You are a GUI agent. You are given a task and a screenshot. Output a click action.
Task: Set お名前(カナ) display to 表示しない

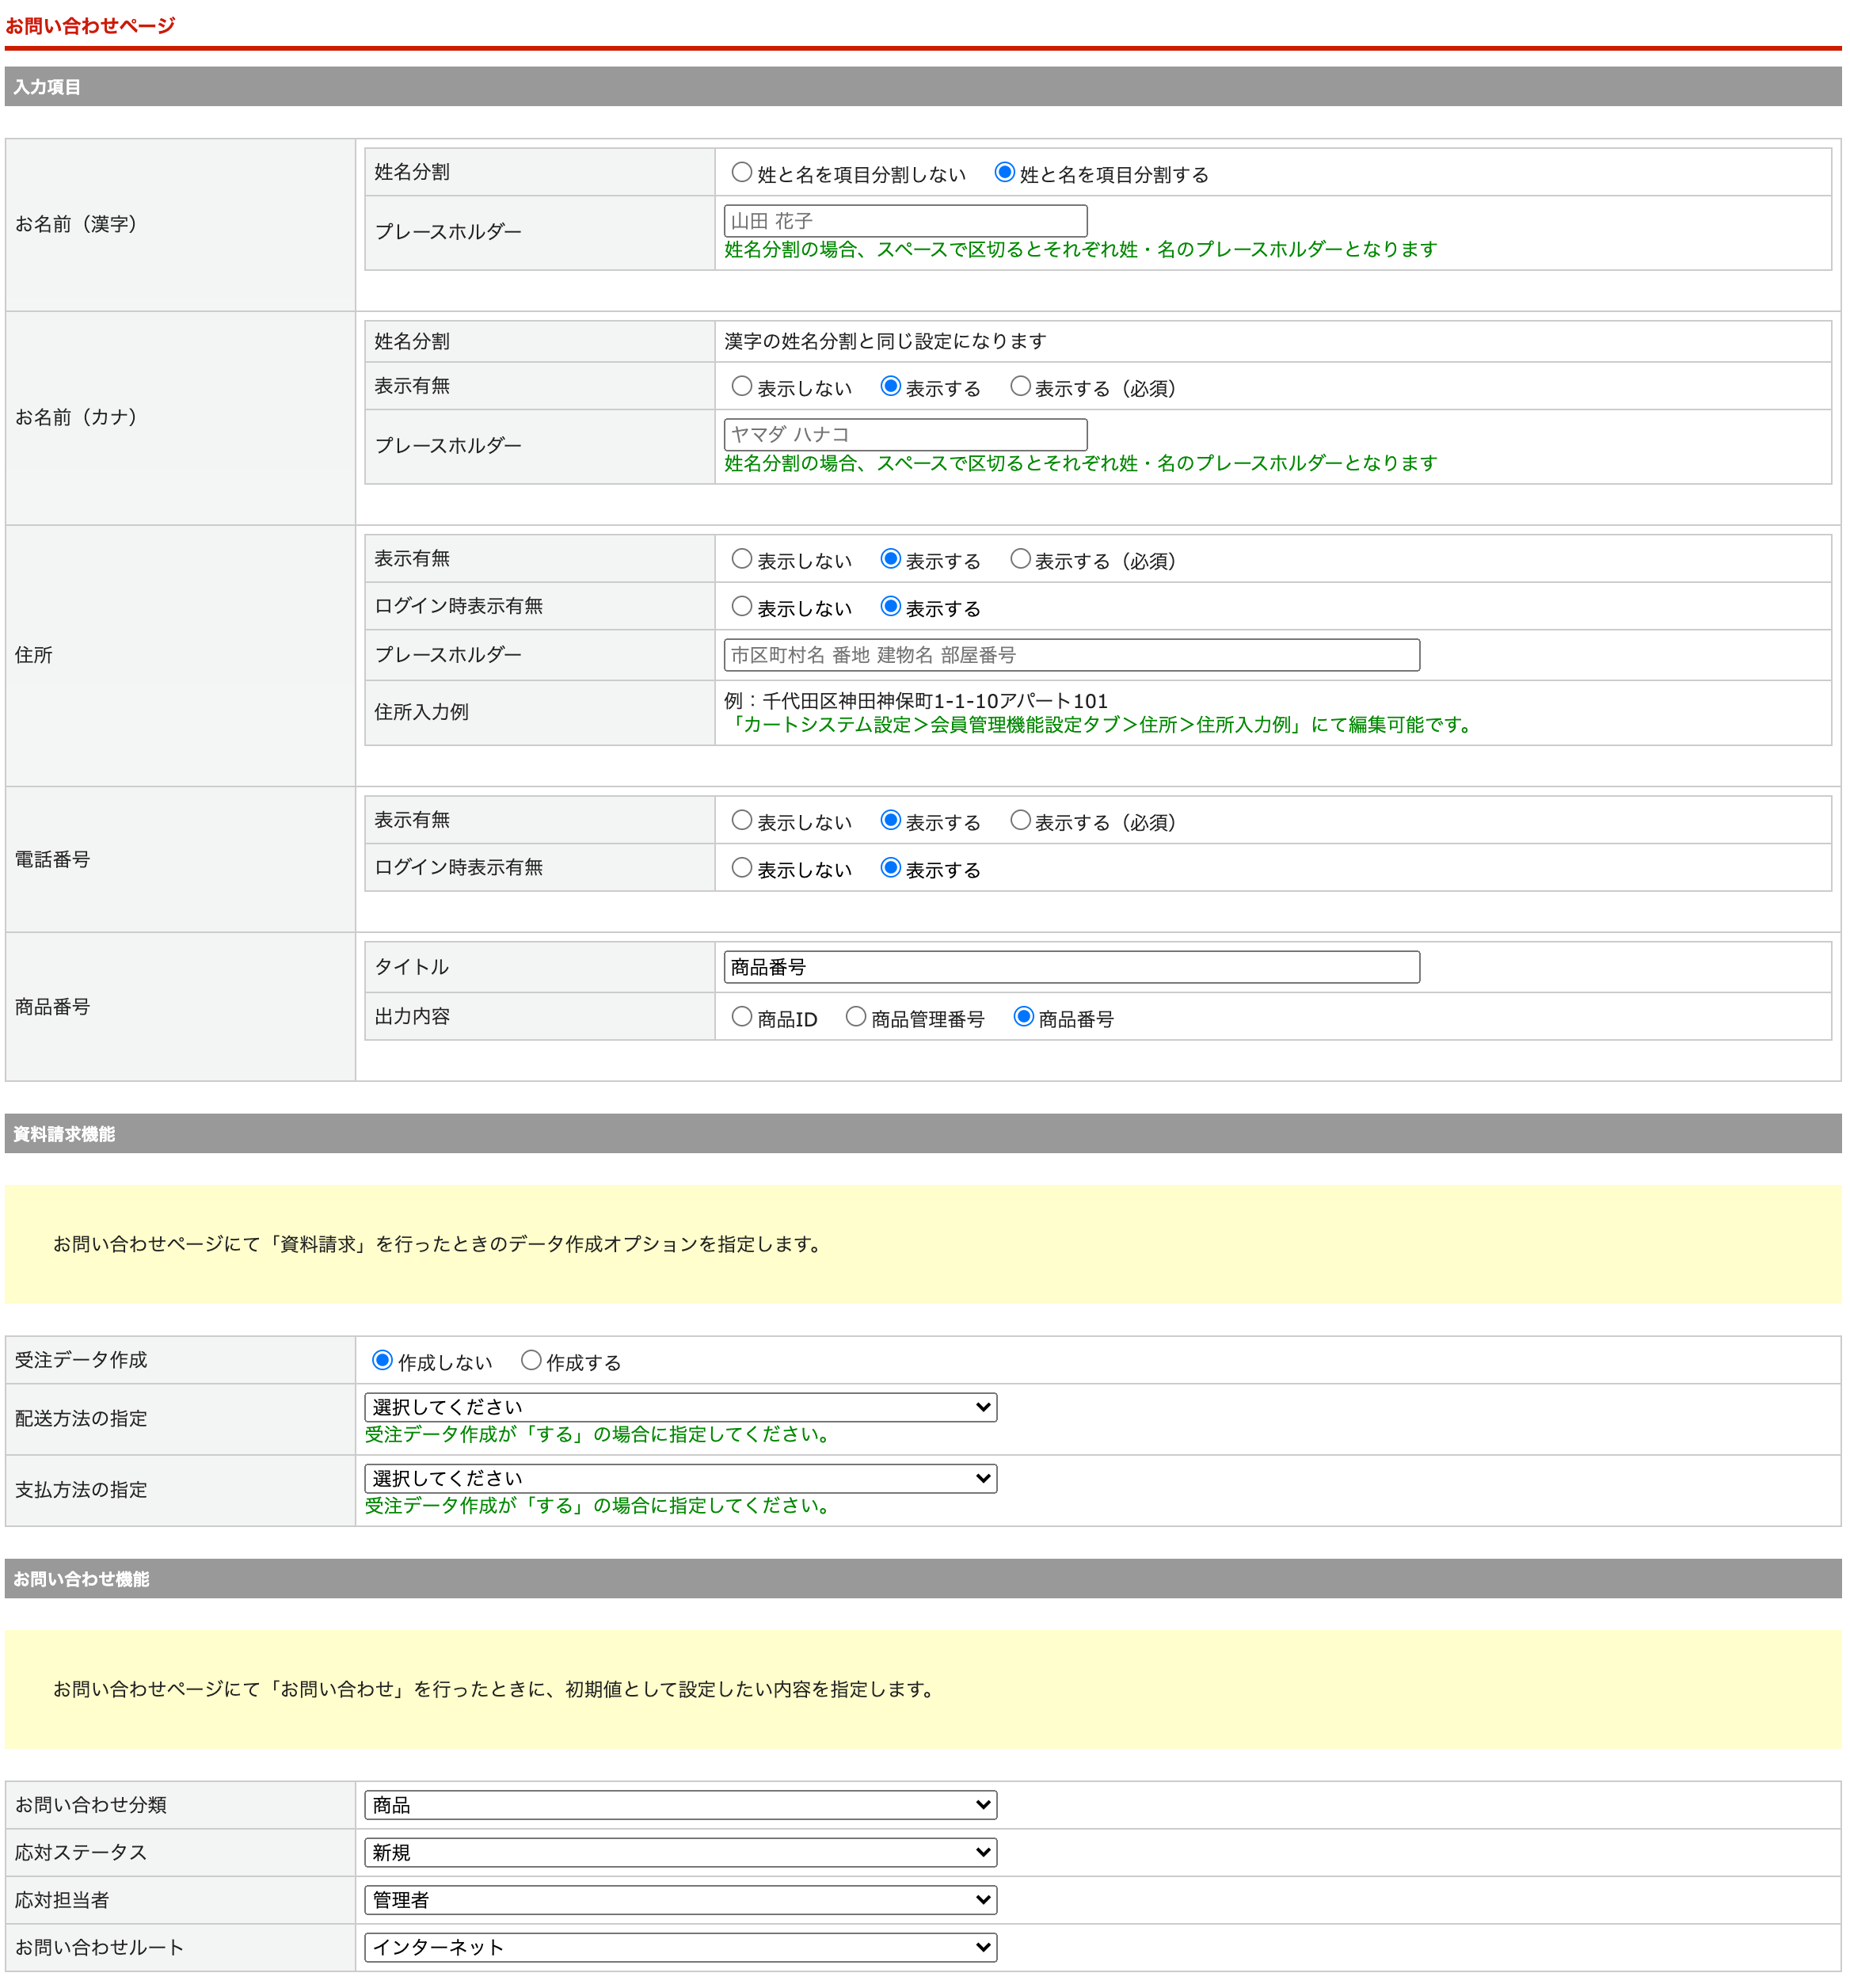click(x=741, y=387)
